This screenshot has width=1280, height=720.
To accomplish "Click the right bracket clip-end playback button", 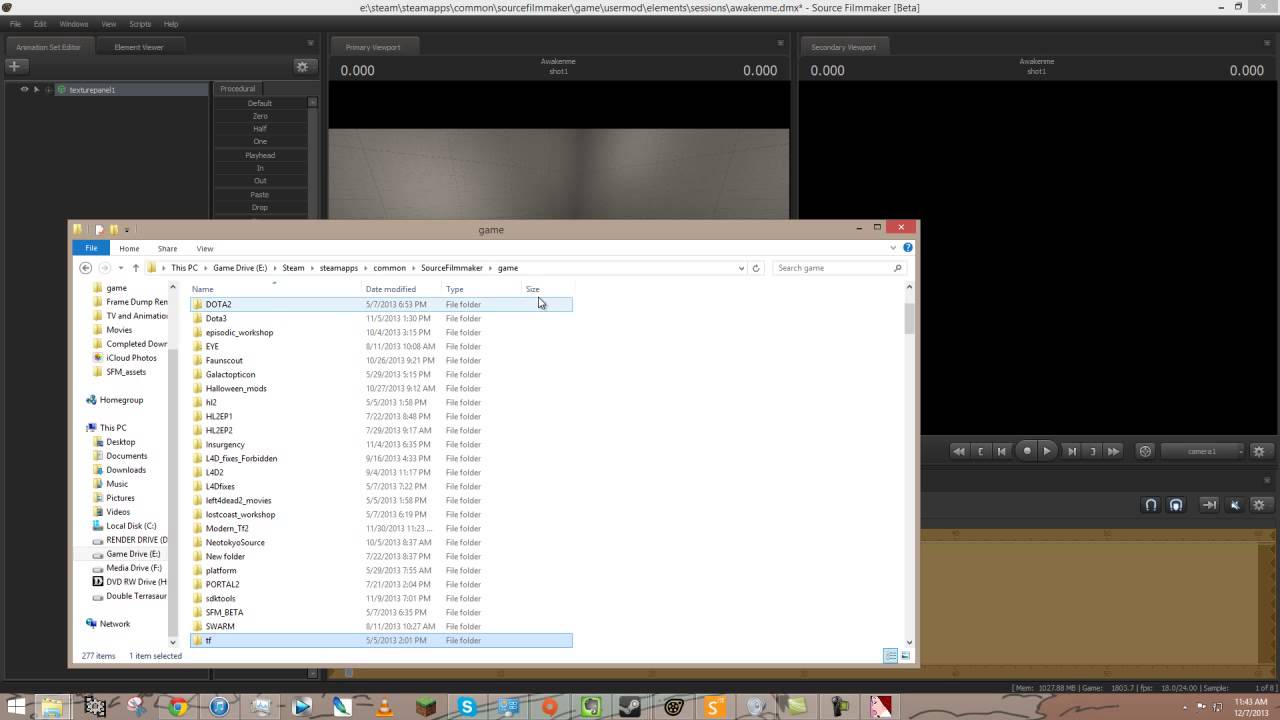I will point(1092,451).
